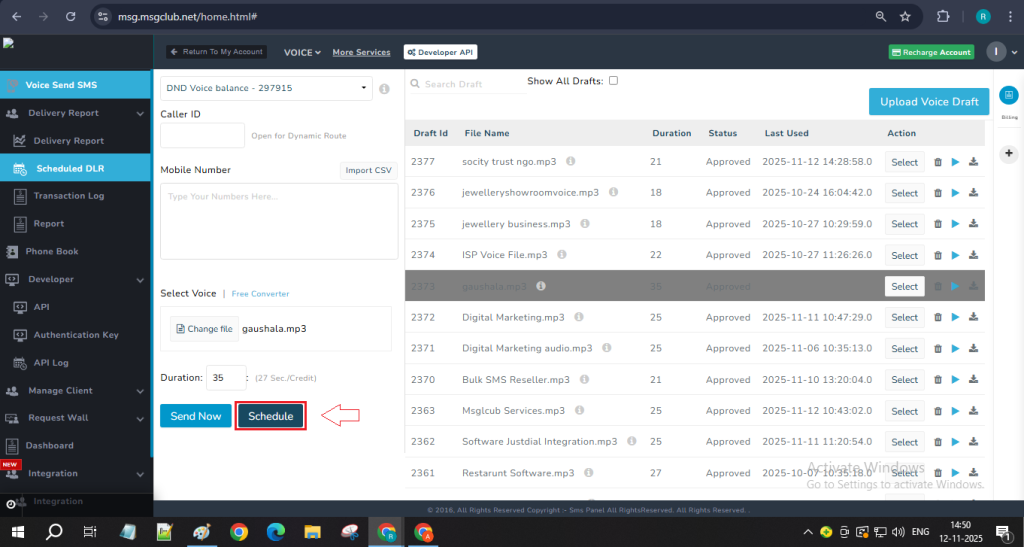Delete the socity trust ngo.mp3 draft
The height and width of the screenshot is (547, 1024).
pos(938,162)
